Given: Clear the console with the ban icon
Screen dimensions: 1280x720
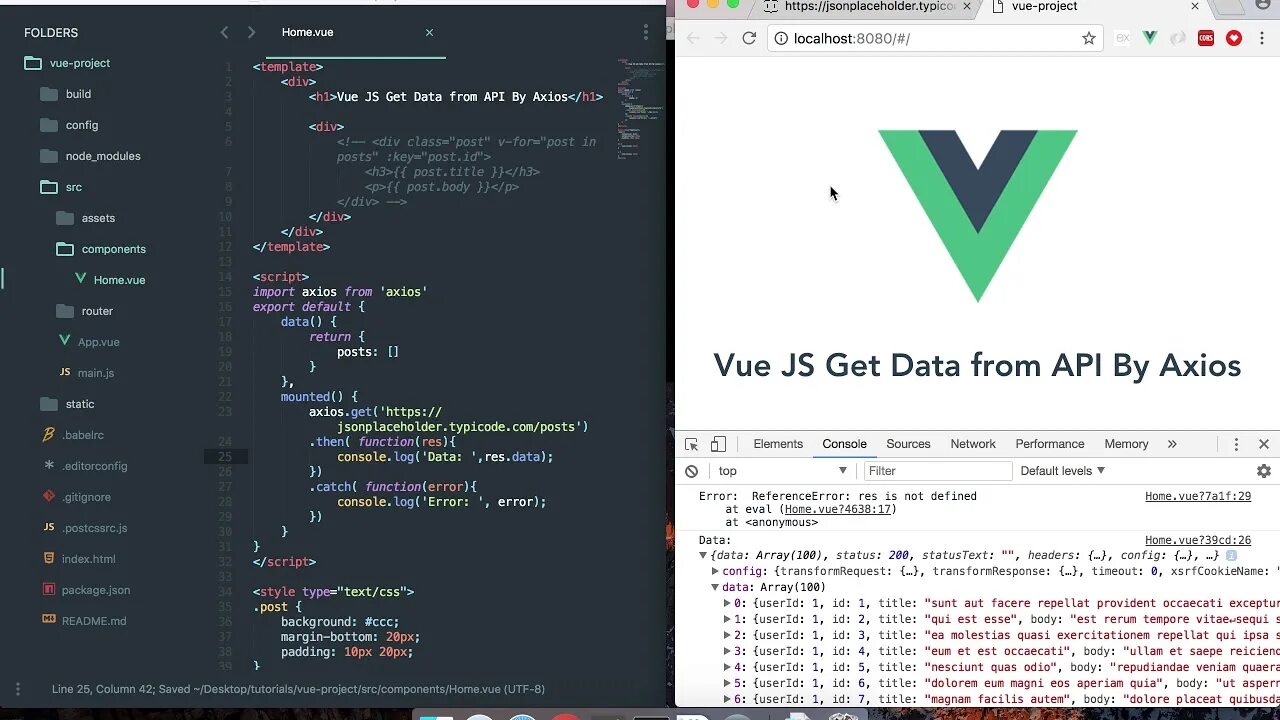Looking at the screenshot, I should (x=692, y=471).
